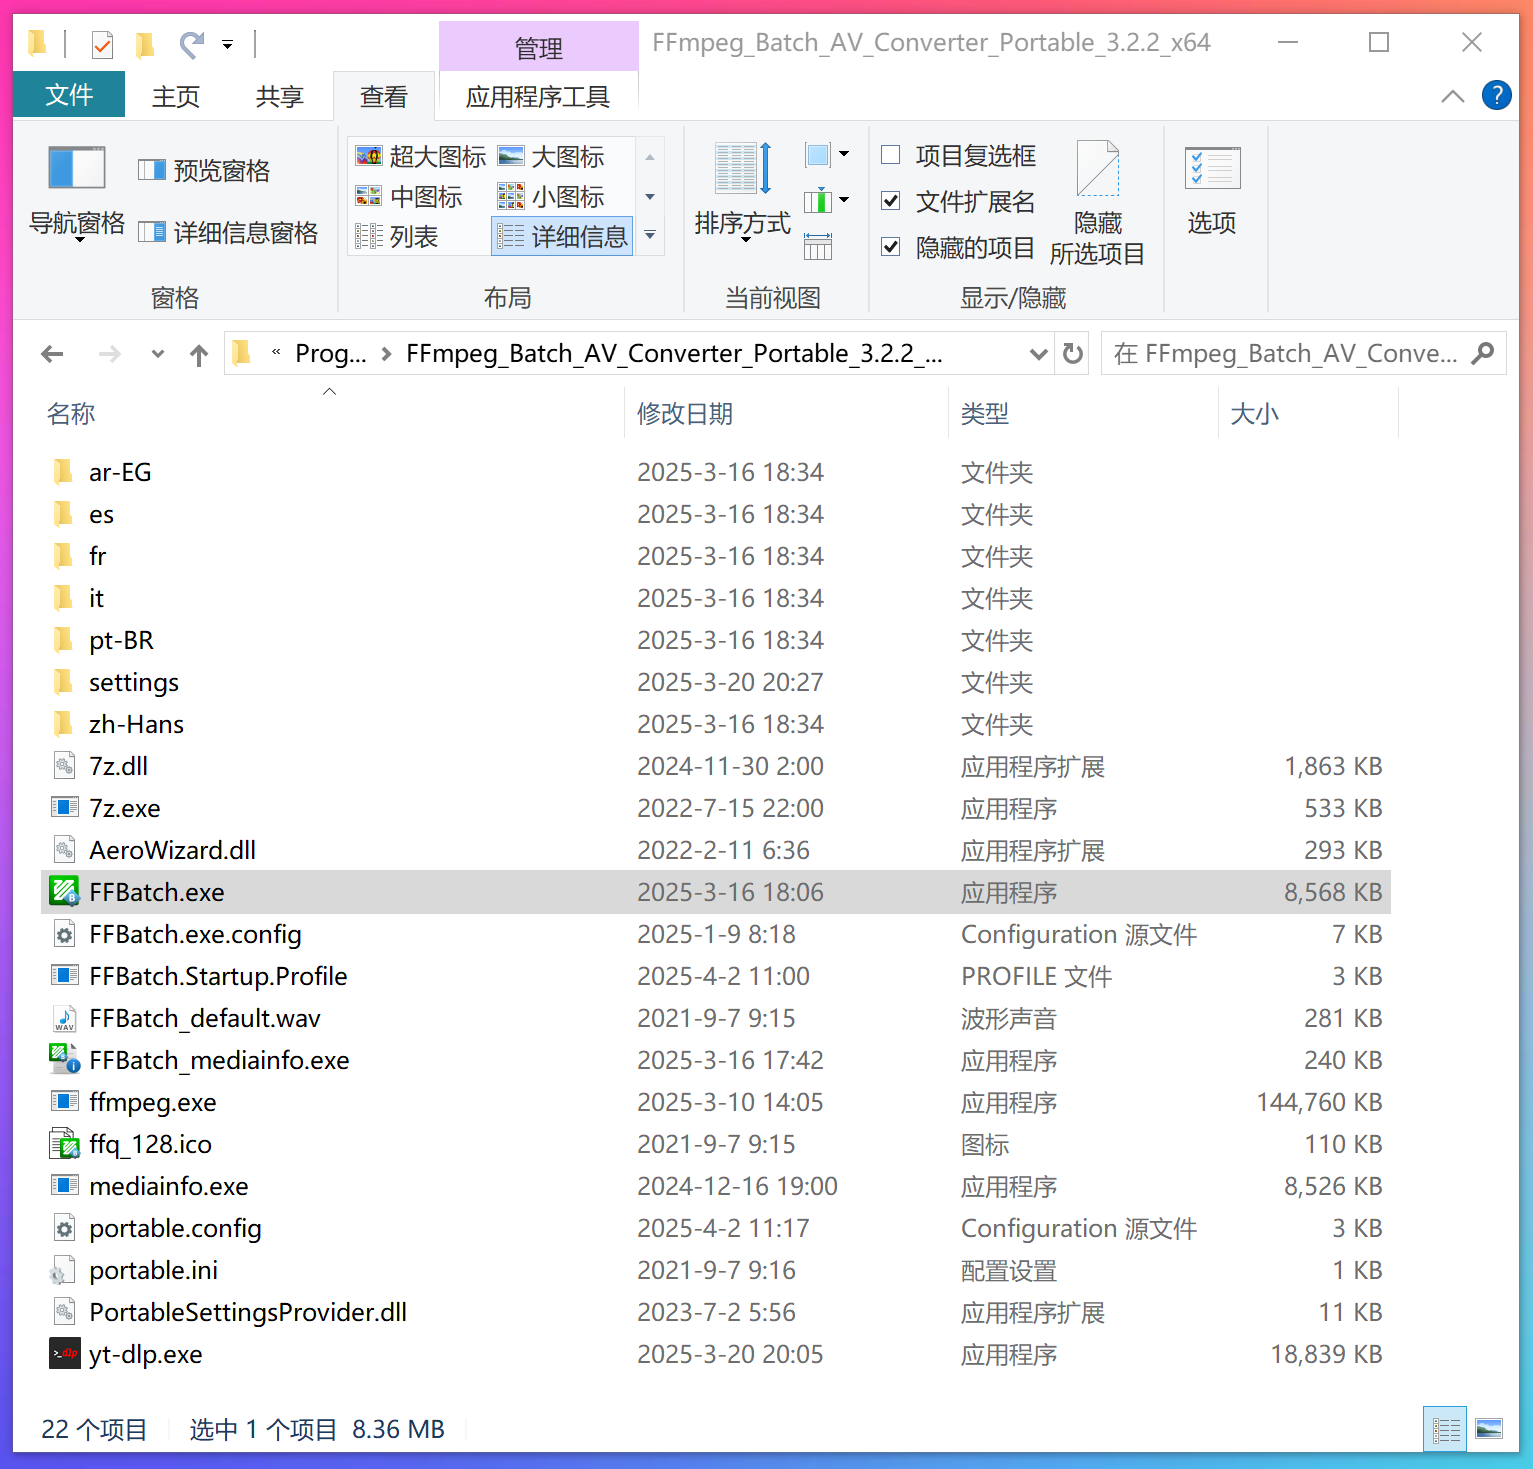
Task: Switch to the Share ribbon tab
Action: (279, 96)
